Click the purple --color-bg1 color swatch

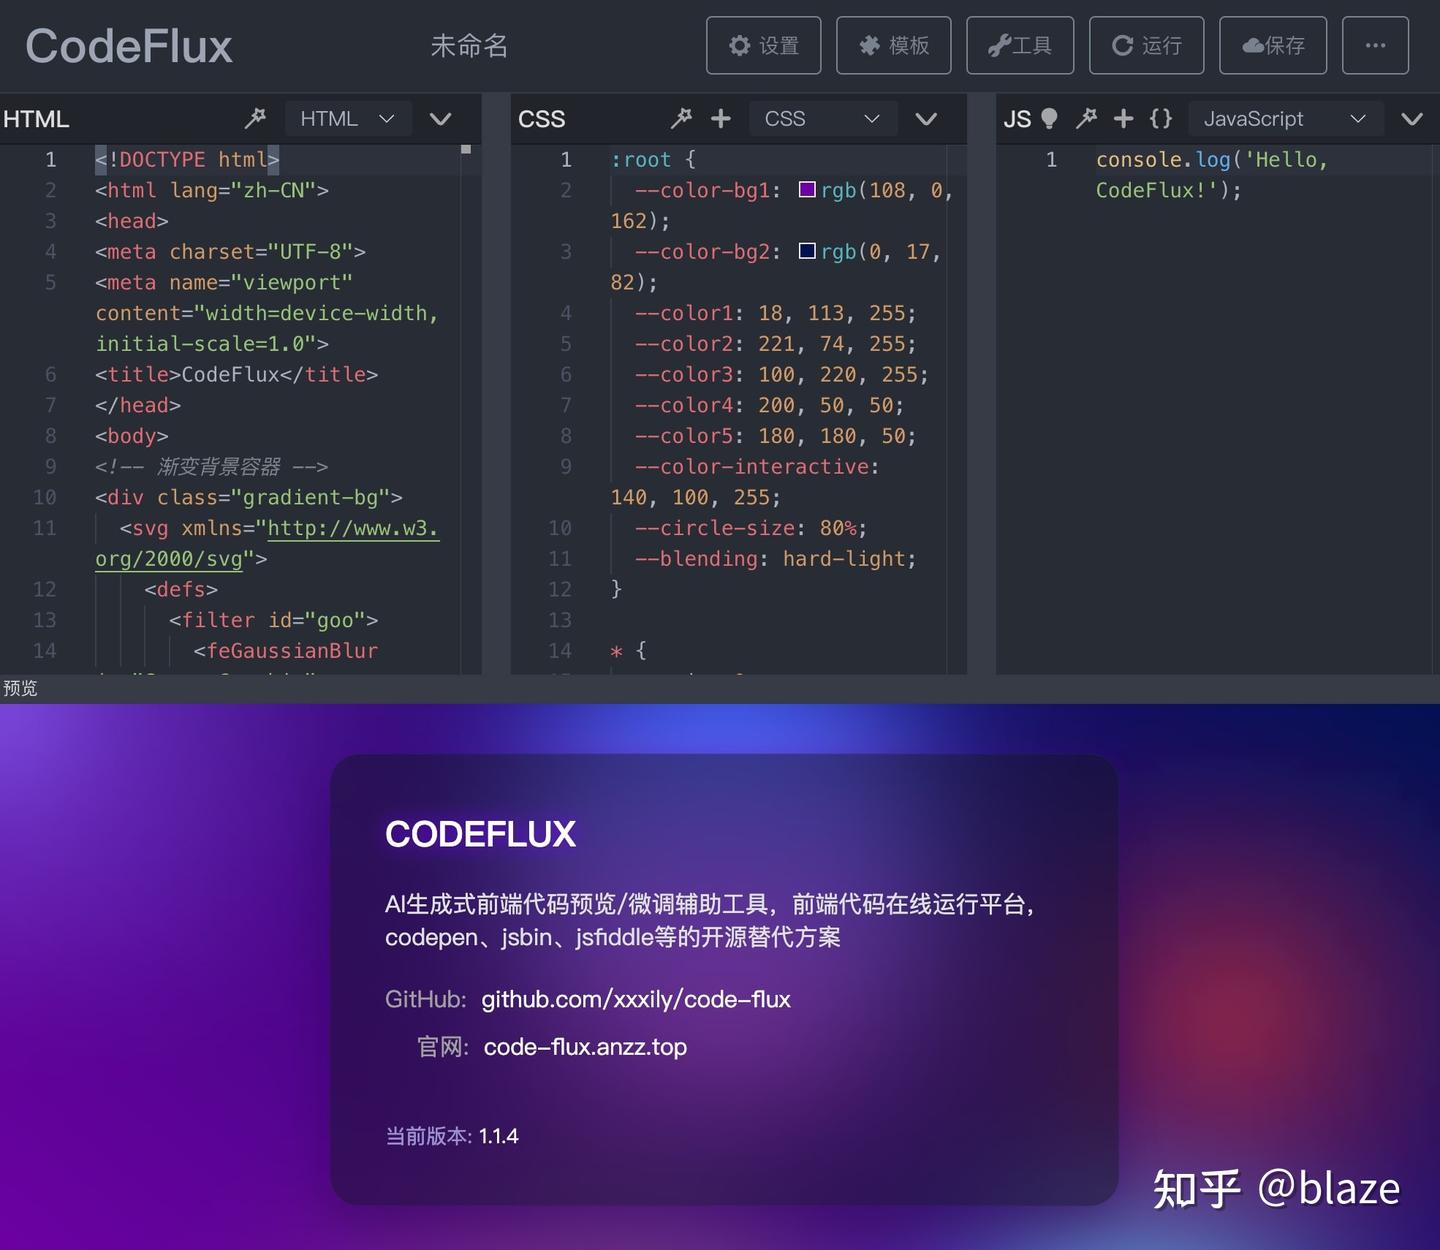(807, 190)
